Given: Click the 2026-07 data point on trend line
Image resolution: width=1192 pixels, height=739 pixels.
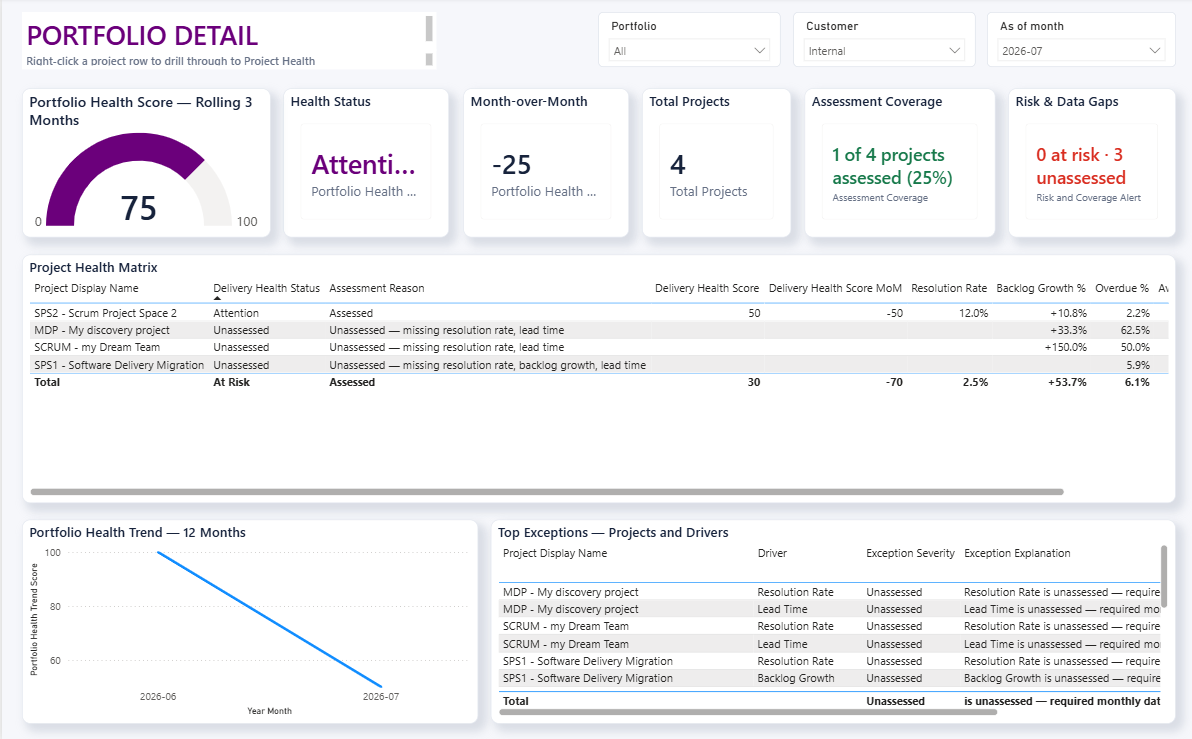Looking at the screenshot, I should [x=381, y=687].
